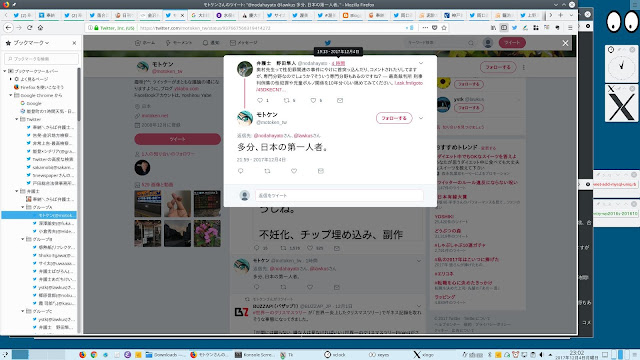Go to the Firefox home page icon
The height and width of the screenshot is (360, 640).
(x=40, y=27)
